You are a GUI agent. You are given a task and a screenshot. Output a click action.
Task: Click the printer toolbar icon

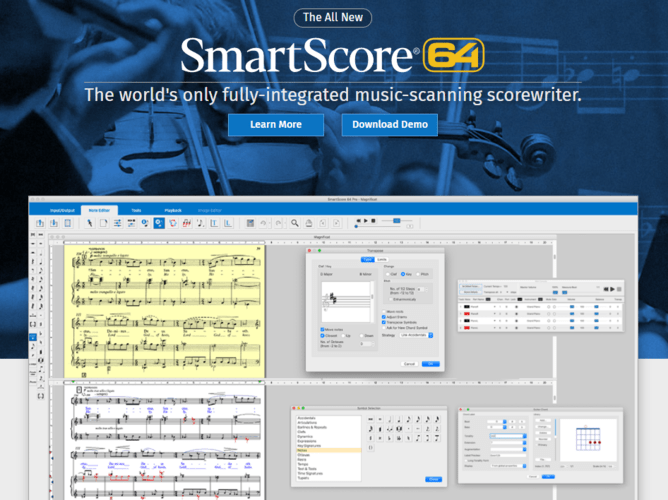[308, 223]
